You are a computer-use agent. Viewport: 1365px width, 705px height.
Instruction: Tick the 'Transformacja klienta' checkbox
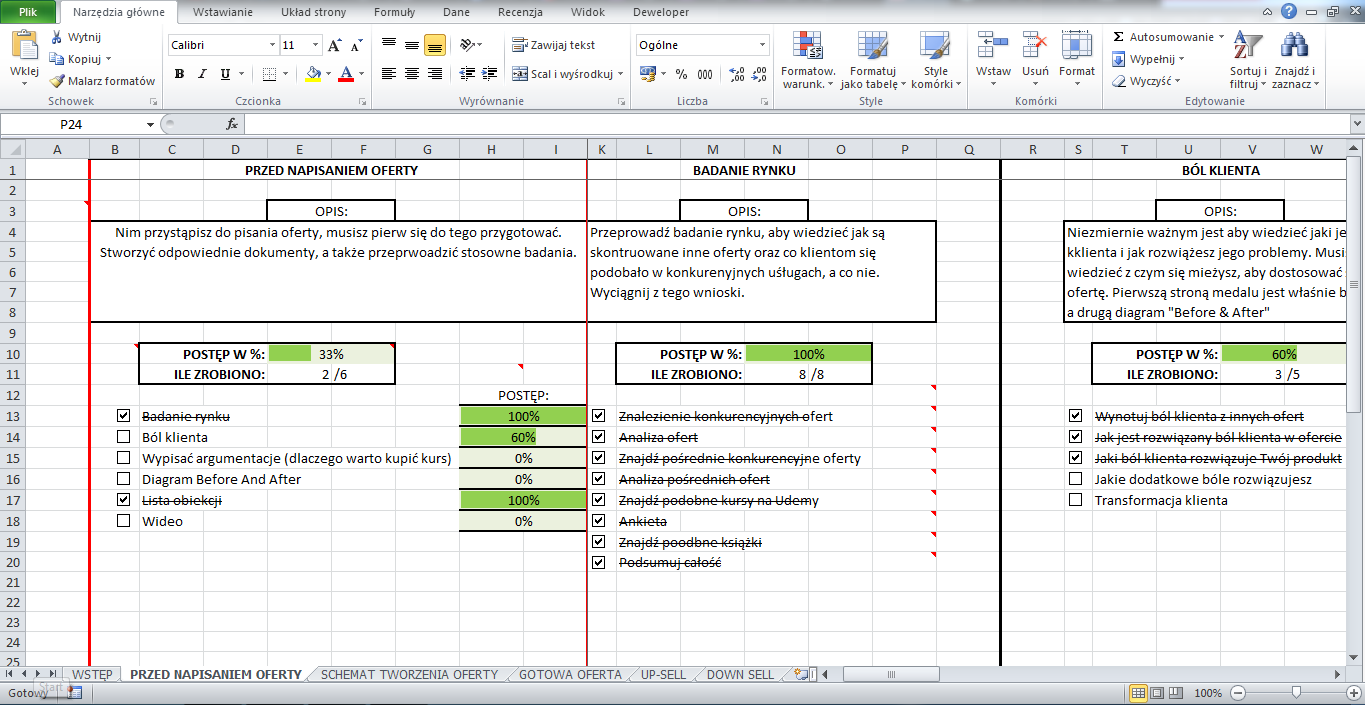pos(1075,500)
